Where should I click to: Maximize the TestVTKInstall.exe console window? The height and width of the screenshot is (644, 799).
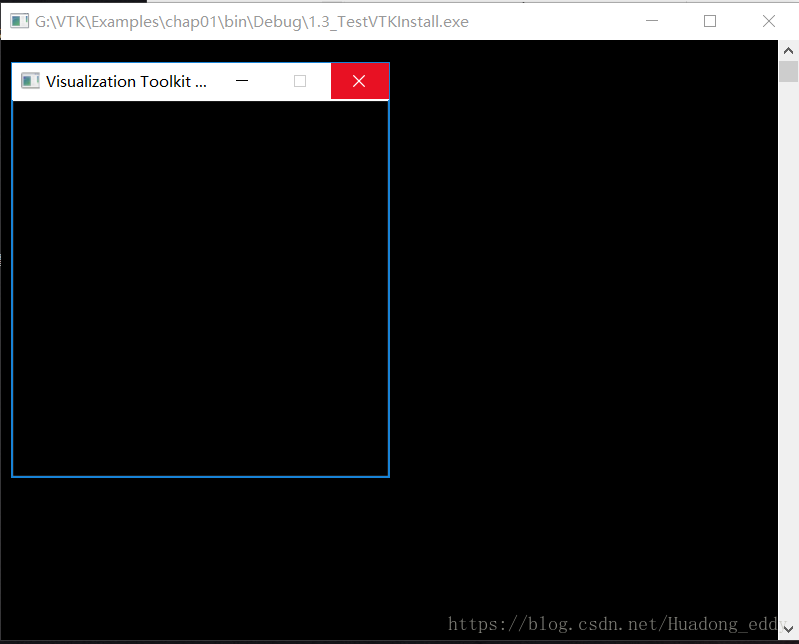tap(710, 21)
